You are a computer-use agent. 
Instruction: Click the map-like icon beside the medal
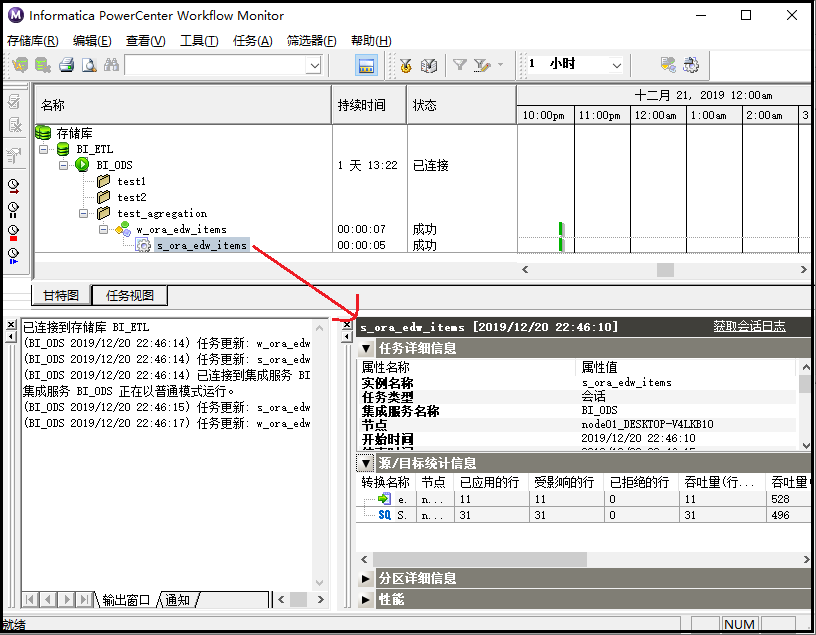pos(428,66)
